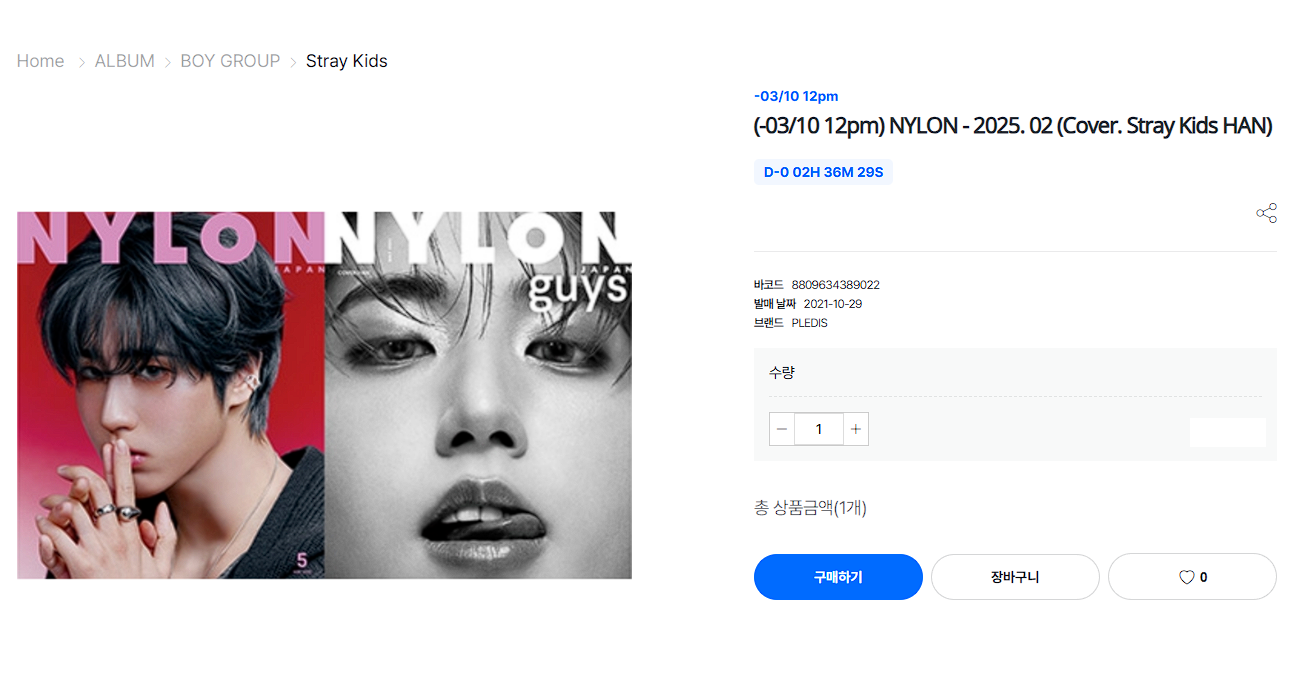Click the chevron between Home and ALBUM
This screenshot has height=697, width=1303.
pyautogui.click(x=82, y=62)
